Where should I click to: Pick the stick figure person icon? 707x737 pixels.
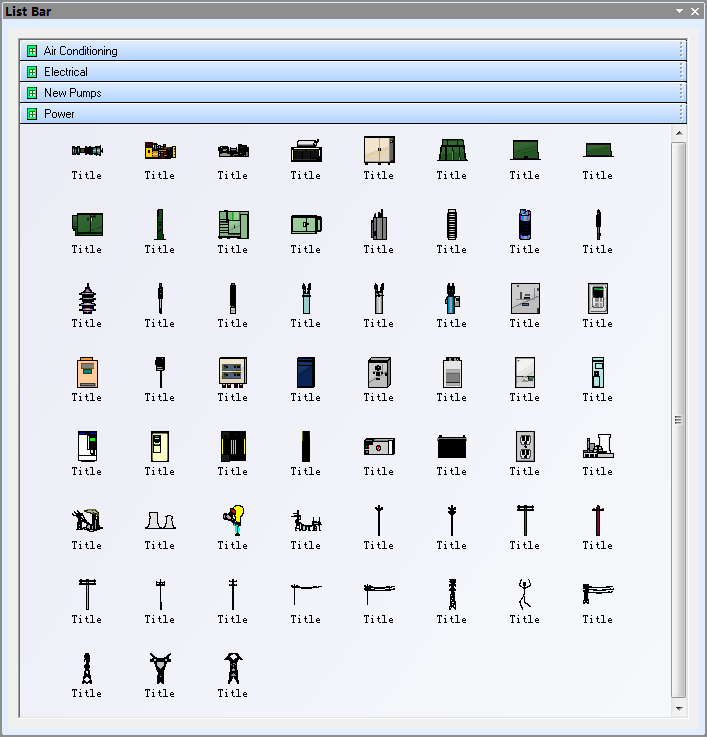click(524, 594)
